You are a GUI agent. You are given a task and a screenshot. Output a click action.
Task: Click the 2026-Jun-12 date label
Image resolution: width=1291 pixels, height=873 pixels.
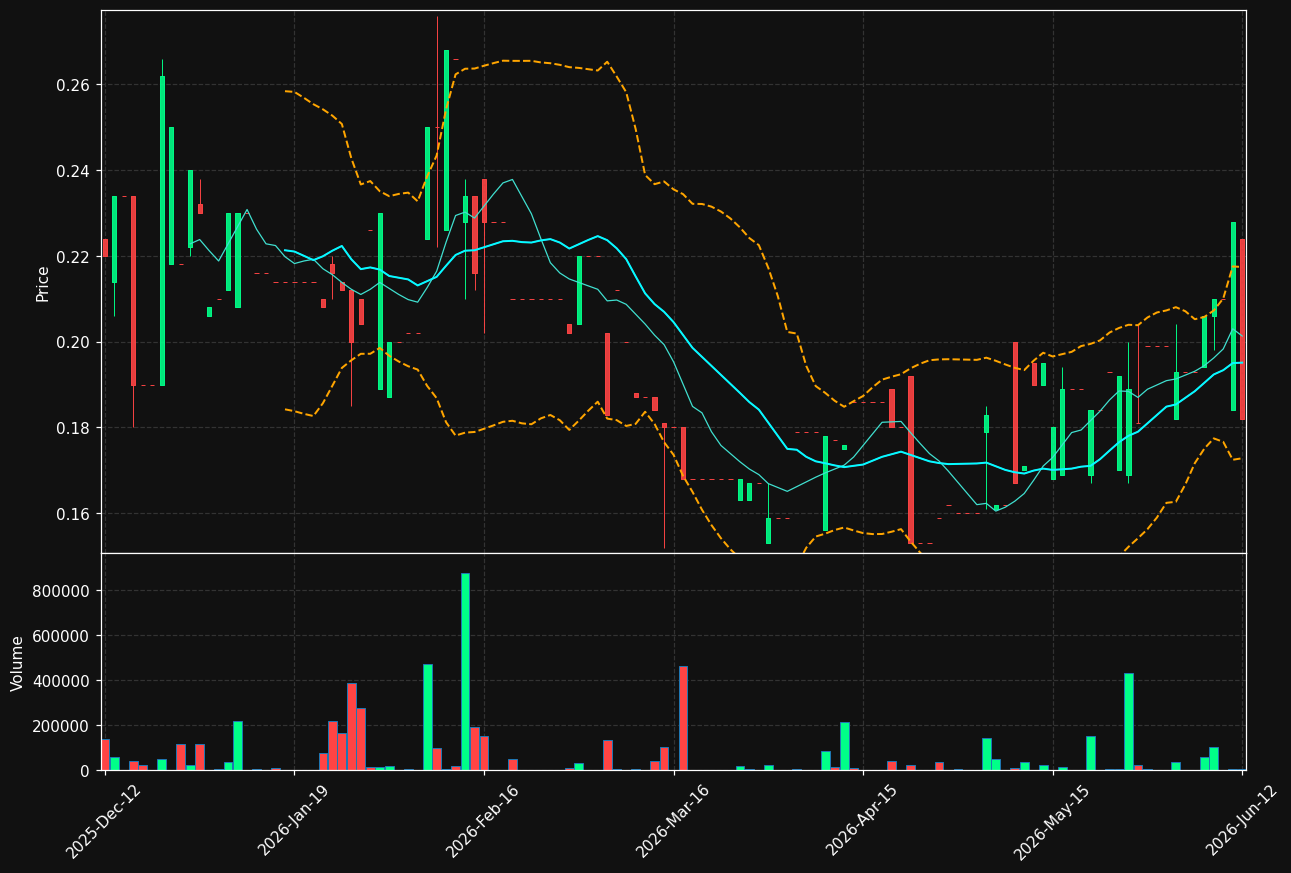1241,821
